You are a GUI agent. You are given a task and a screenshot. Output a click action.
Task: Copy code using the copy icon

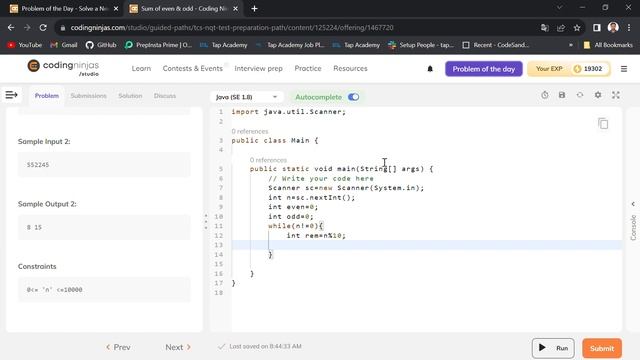603,123
